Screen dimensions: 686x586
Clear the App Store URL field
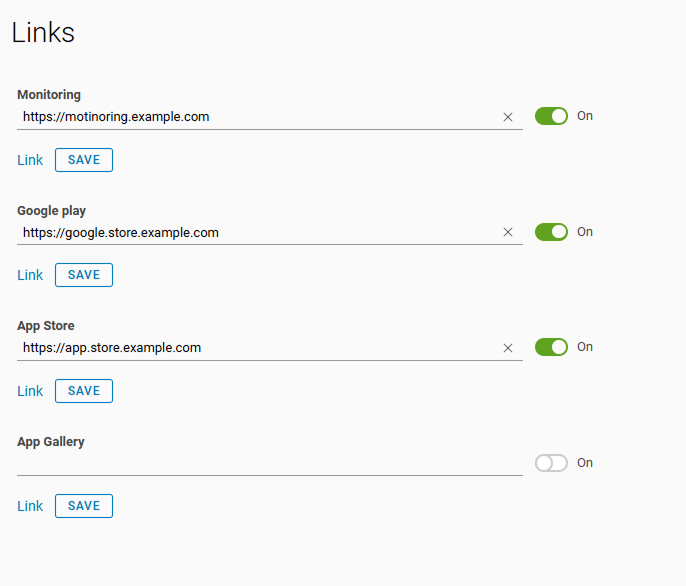pos(507,348)
